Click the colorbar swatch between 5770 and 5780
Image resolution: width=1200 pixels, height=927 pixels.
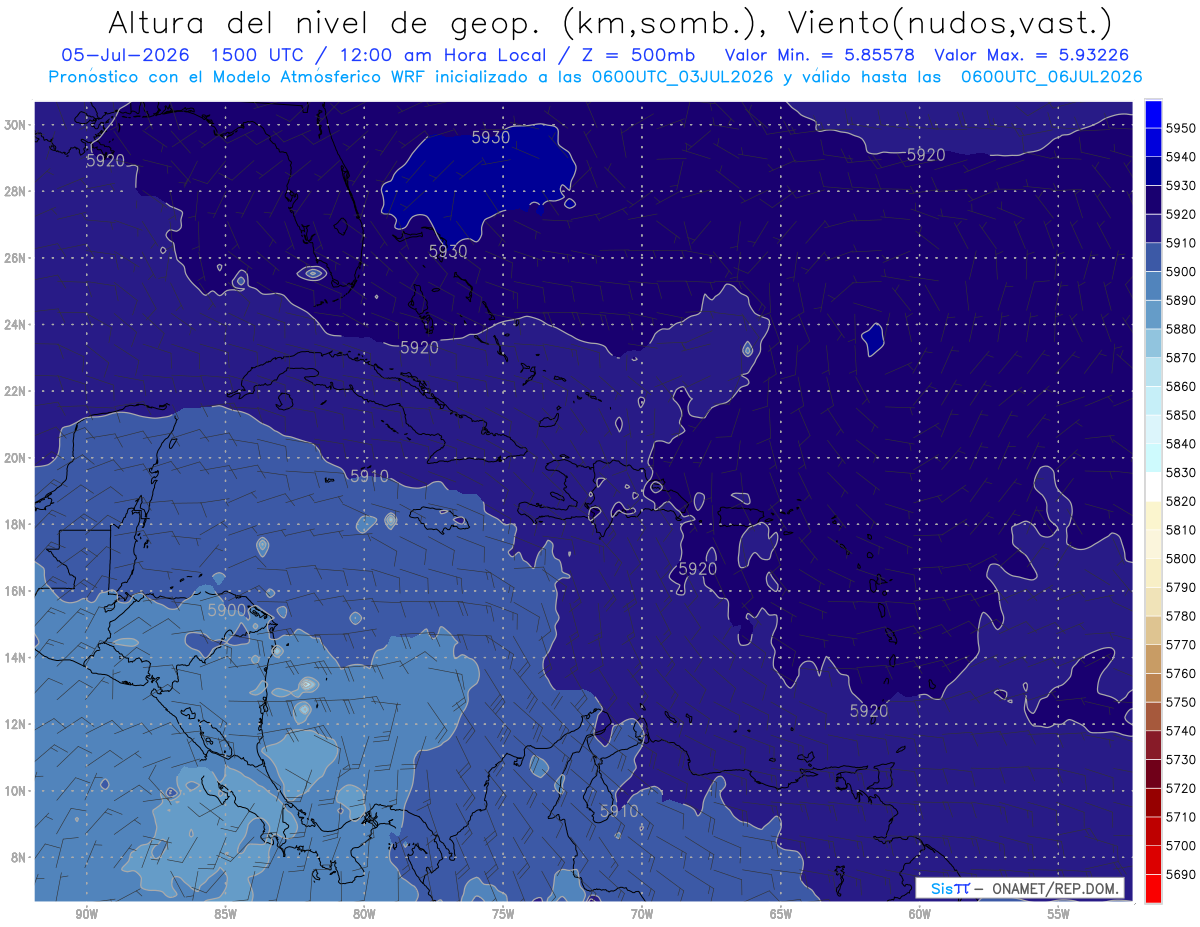click(x=1153, y=630)
